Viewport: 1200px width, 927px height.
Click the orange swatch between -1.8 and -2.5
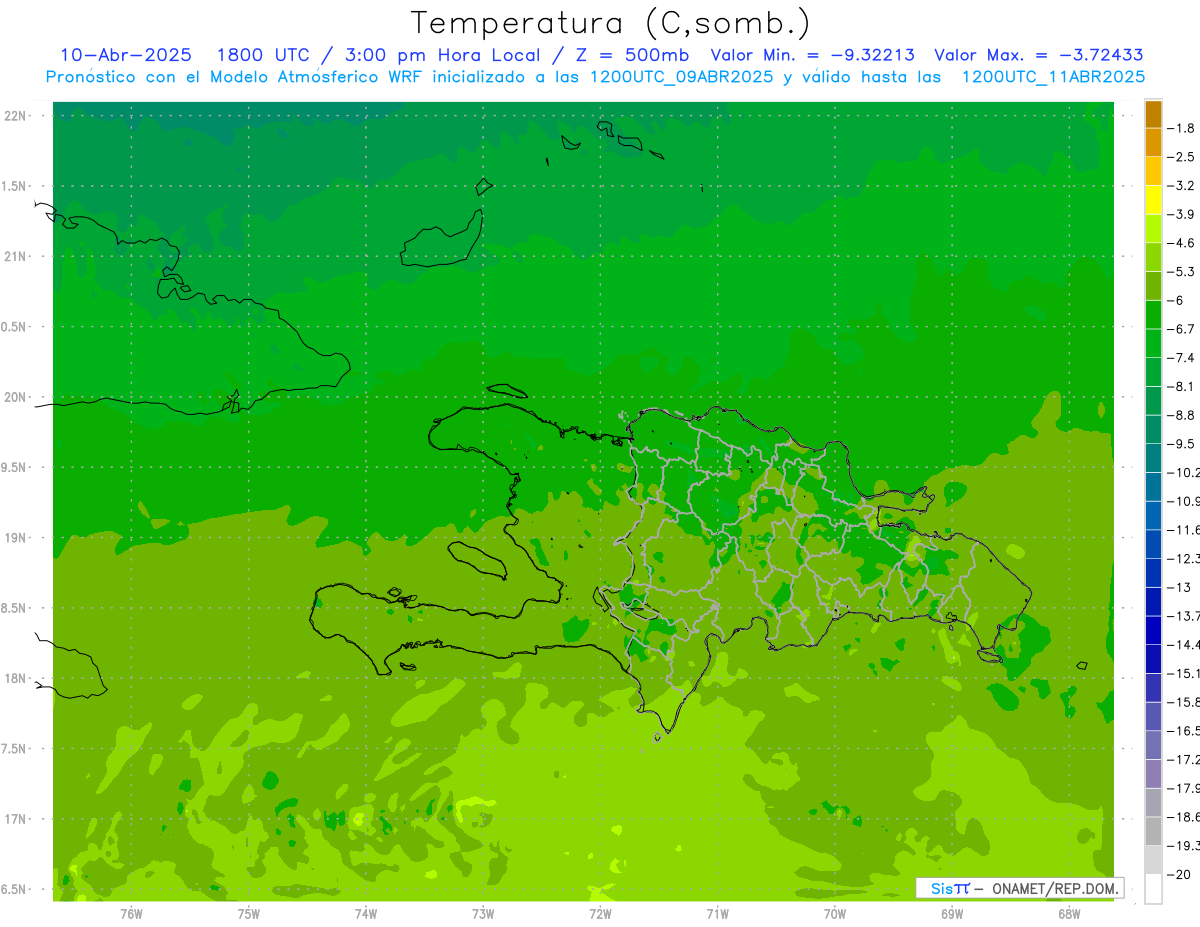[x=1153, y=143]
